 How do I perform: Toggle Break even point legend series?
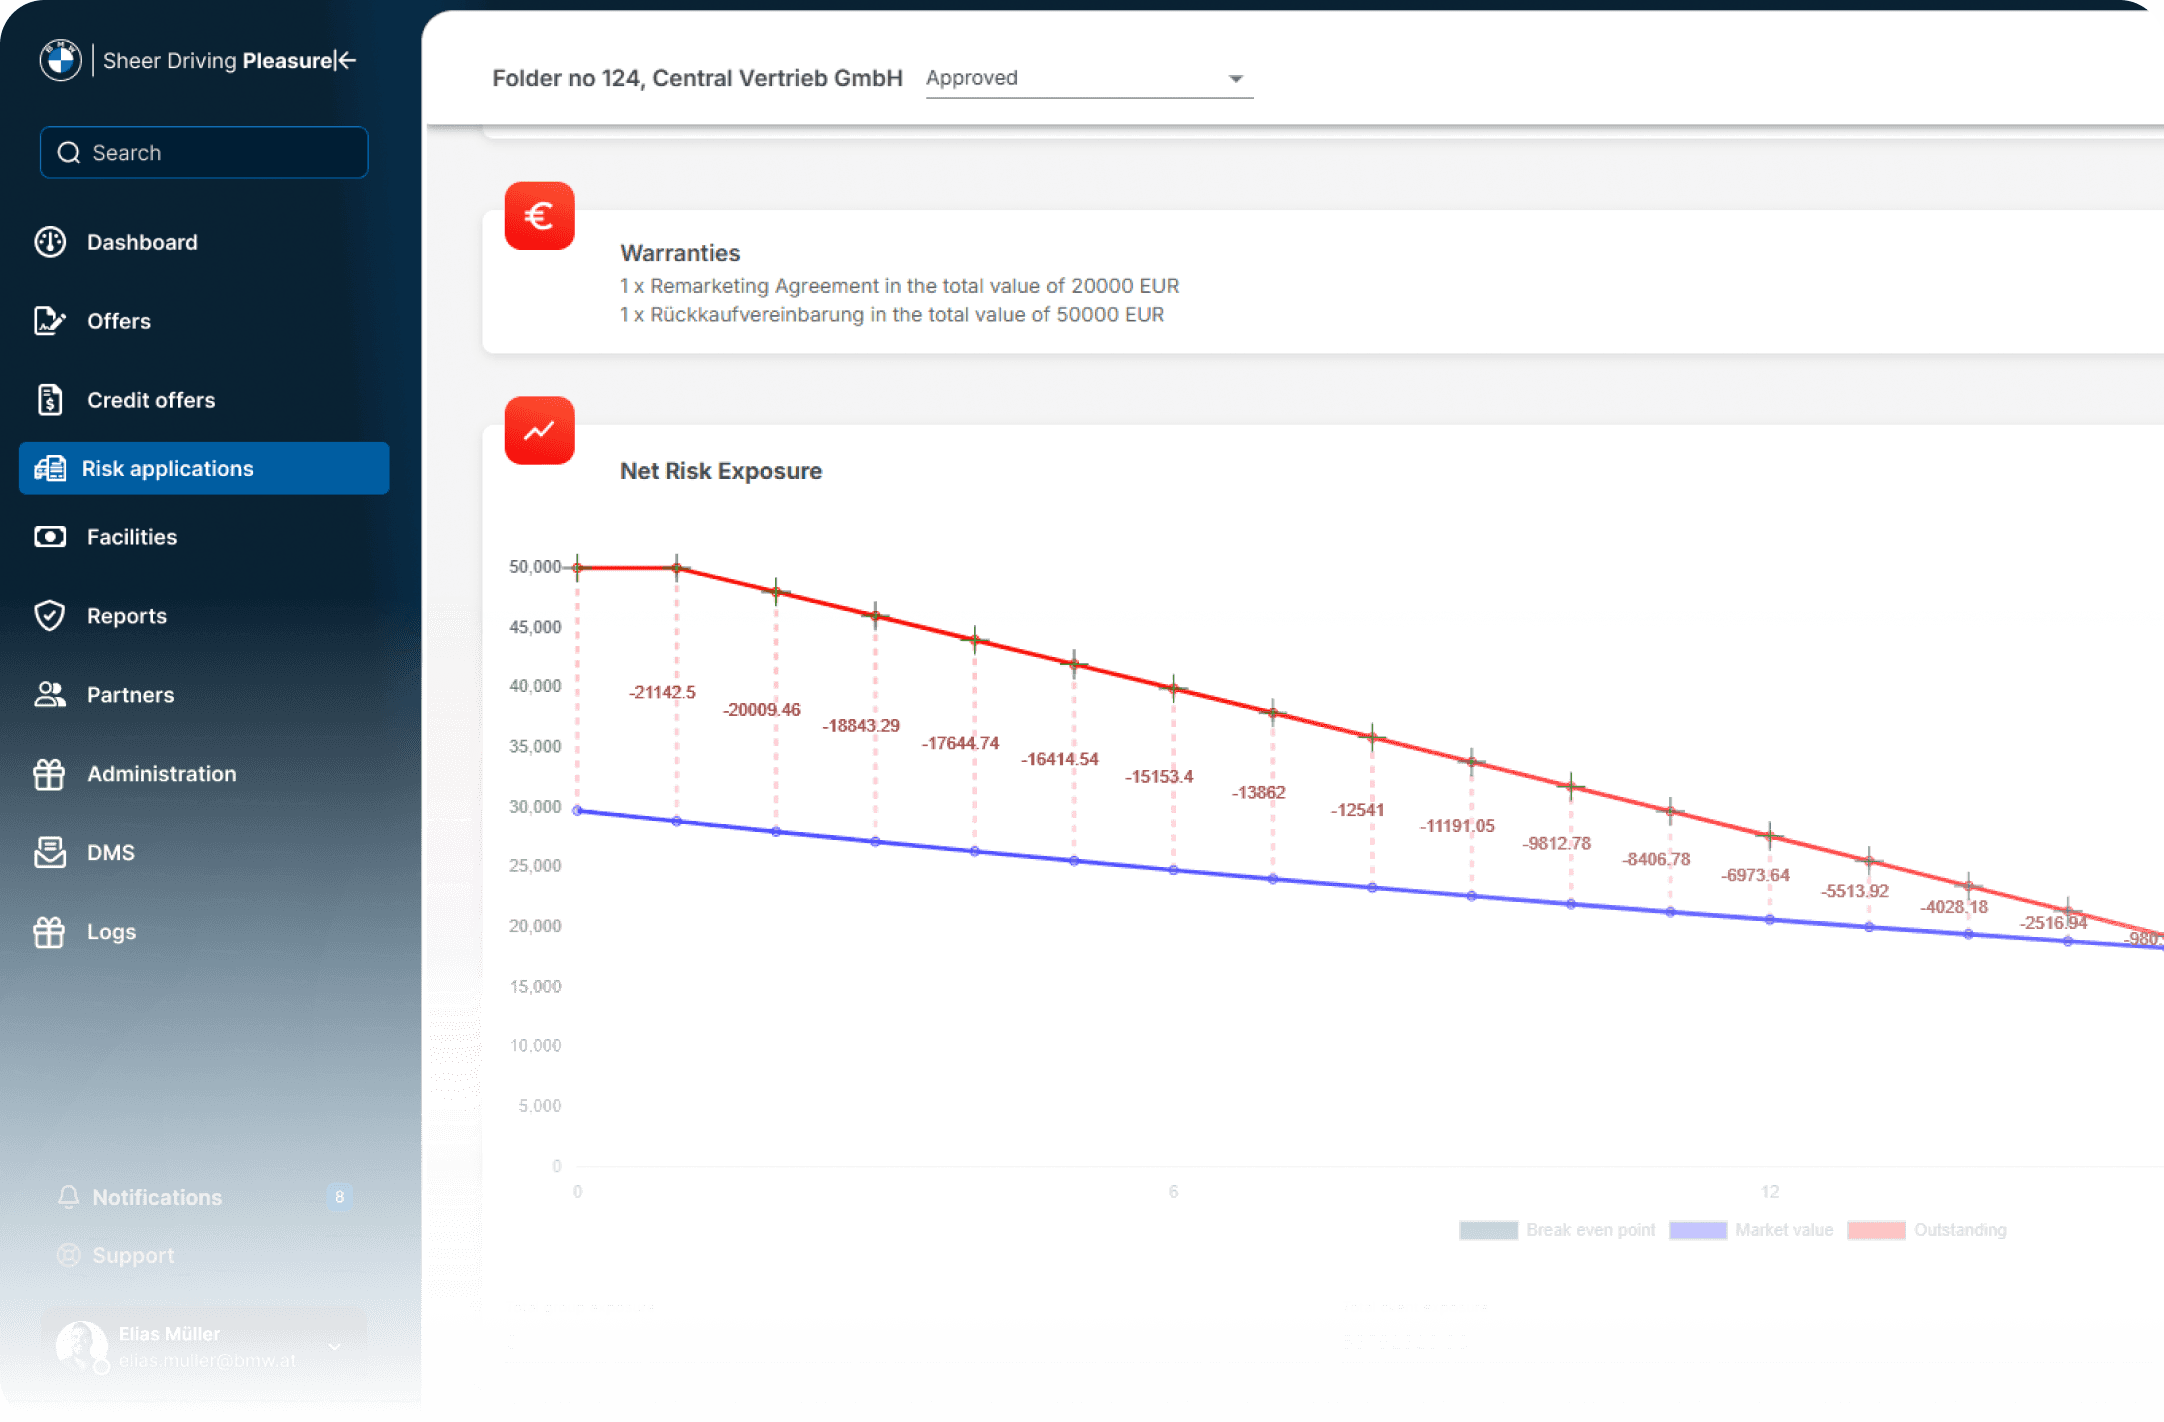[x=1589, y=1230]
